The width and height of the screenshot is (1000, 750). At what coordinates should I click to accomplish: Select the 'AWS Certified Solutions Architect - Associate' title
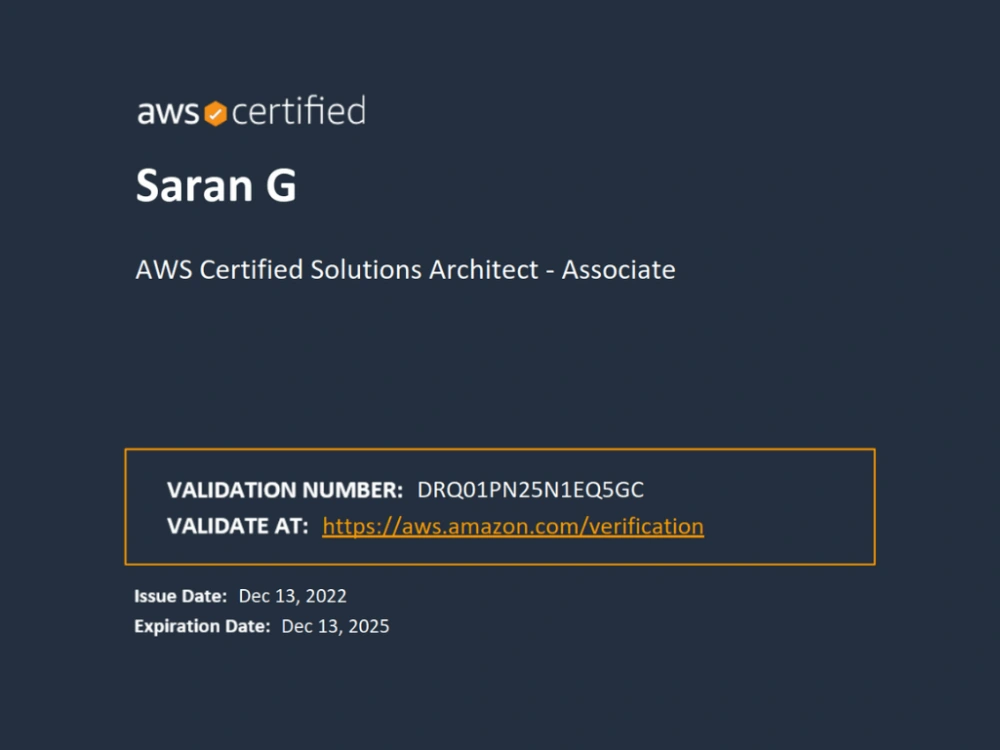tap(405, 269)
